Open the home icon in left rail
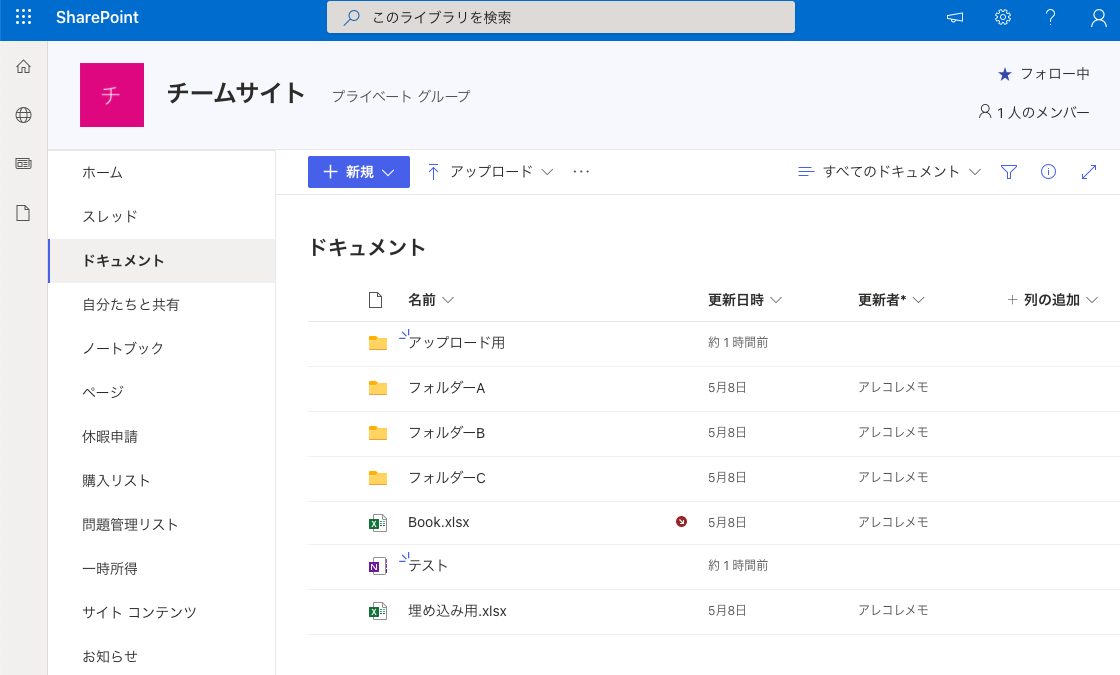Screen dimensions: 1120x675 point(23,67)
